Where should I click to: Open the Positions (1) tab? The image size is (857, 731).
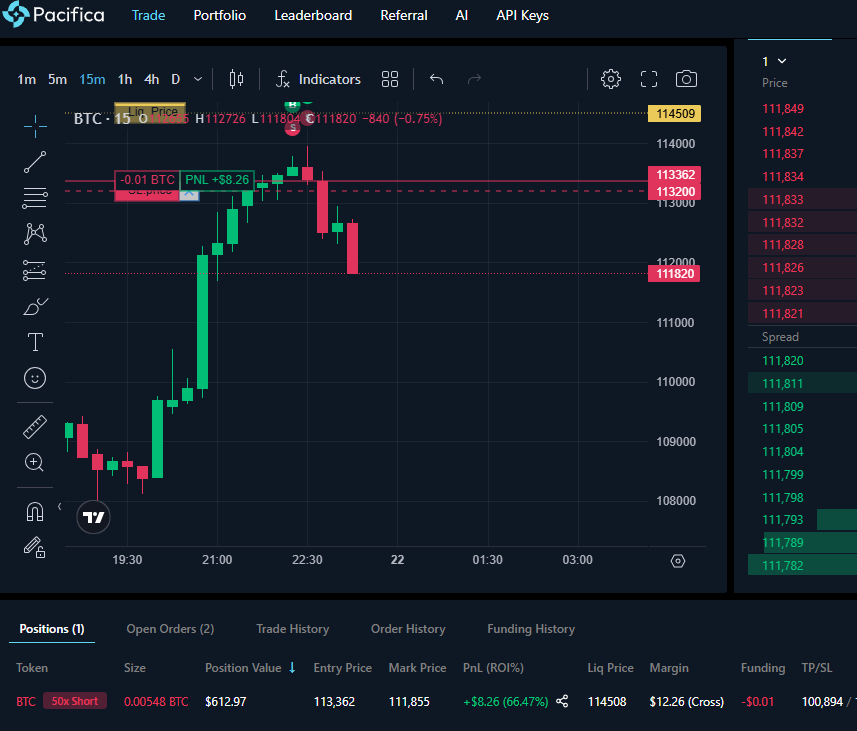[52, 629]
